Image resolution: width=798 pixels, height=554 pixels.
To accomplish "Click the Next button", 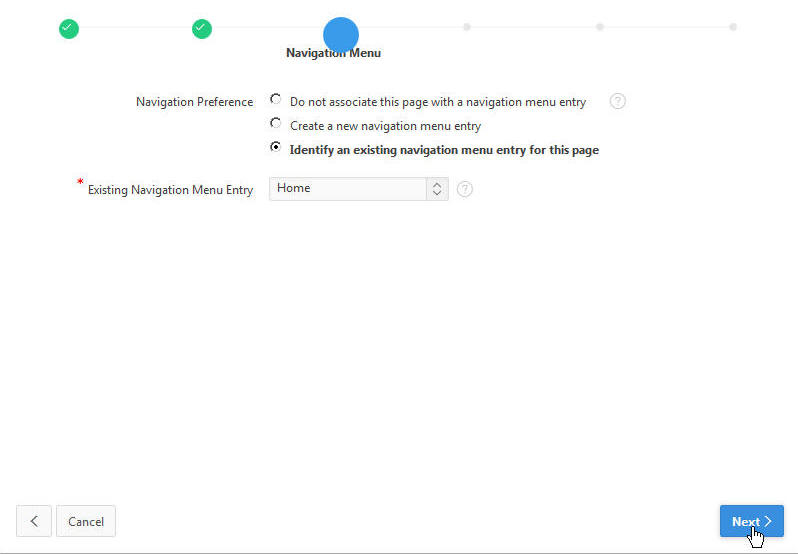I will (752, 521).
